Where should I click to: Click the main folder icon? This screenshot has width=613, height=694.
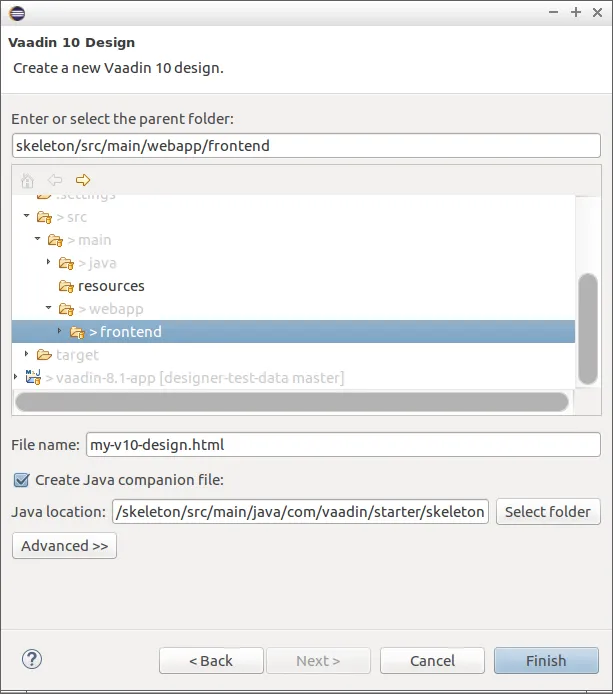pyautogui.click(x=55, y=240)
